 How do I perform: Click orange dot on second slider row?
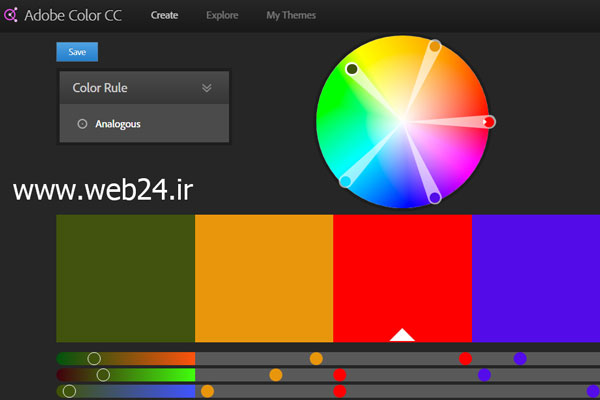pyautogui.click(x=276, y=375)
